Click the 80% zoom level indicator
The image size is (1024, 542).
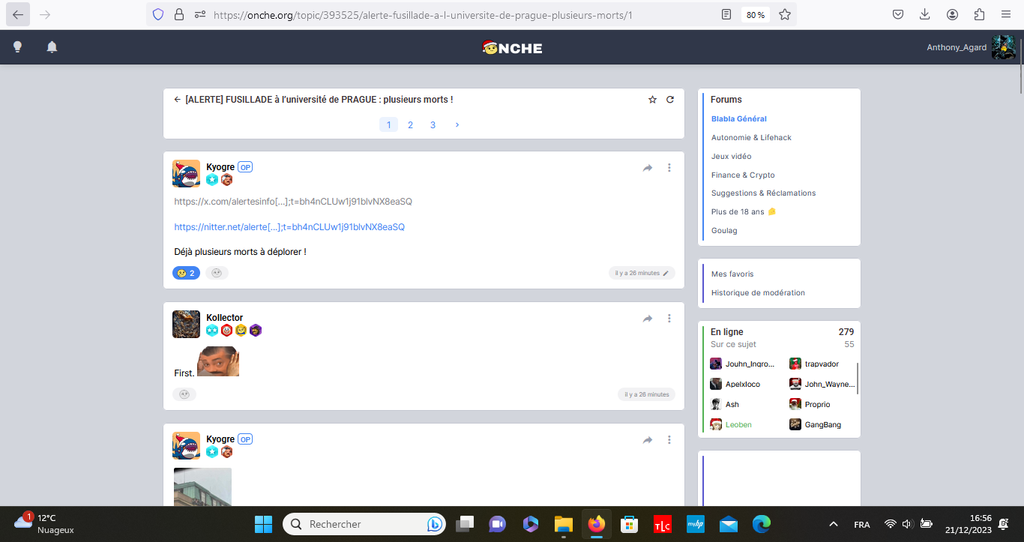[x=755, y=15]
